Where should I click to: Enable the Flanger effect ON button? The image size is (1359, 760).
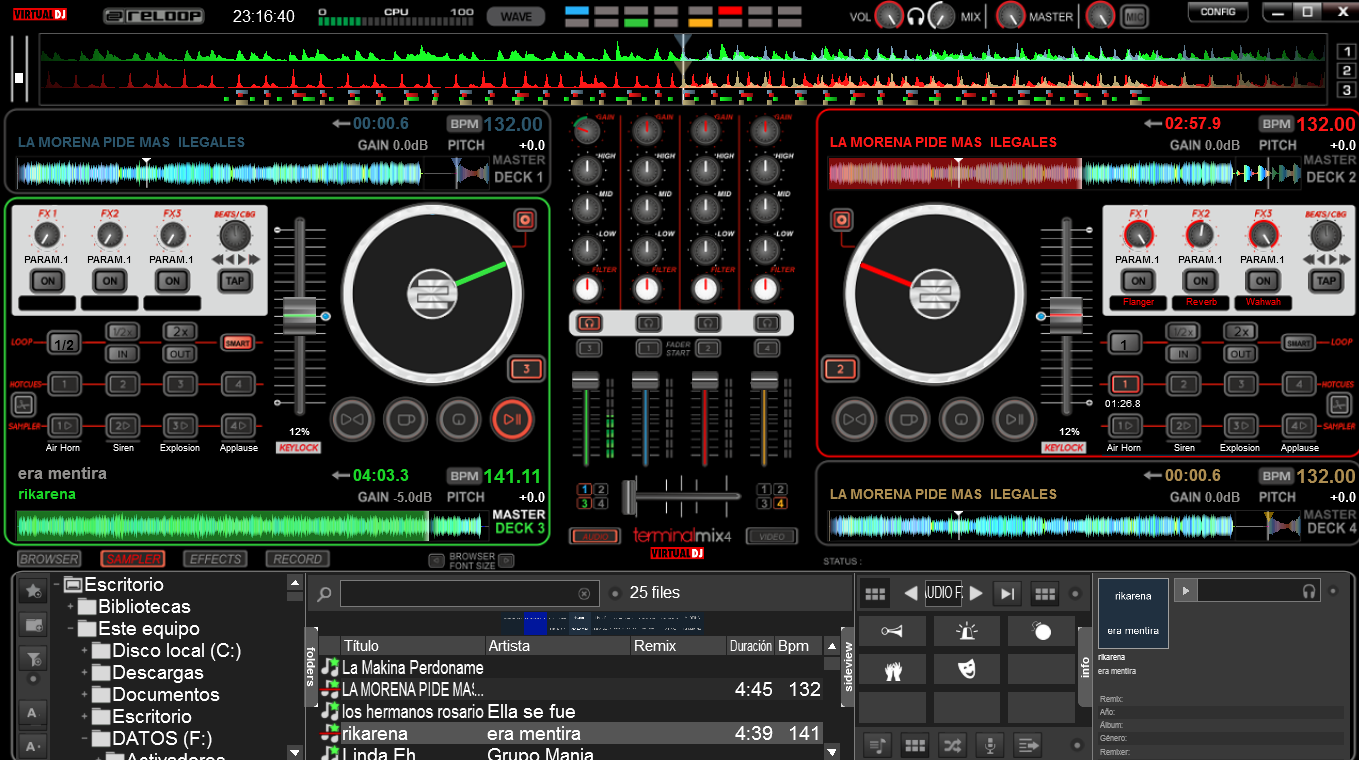pyautogui.click(x=1138, y=281)
